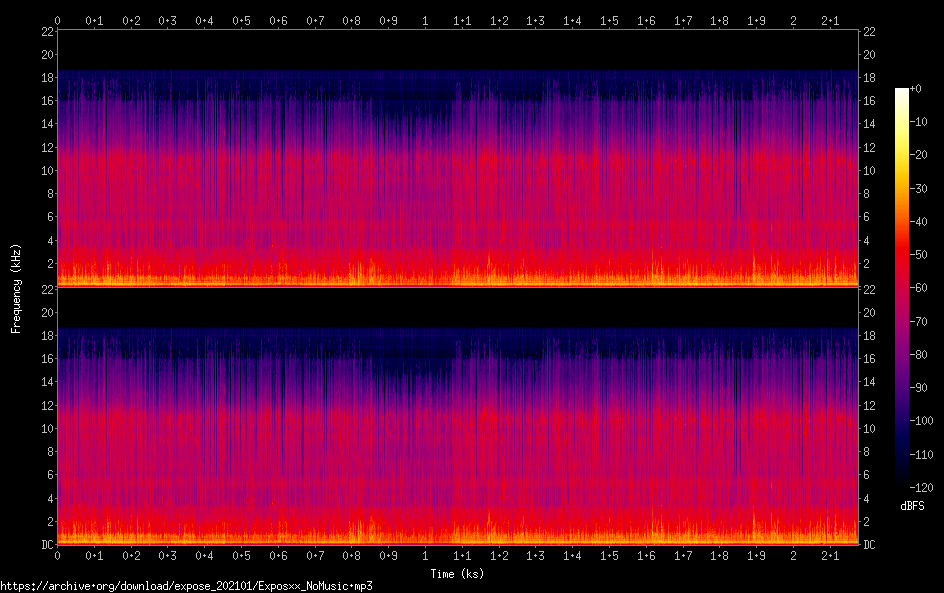Click the '16' label on the lower channel's left axis
Screen dimensions: 944x593
tap(47, 359)
